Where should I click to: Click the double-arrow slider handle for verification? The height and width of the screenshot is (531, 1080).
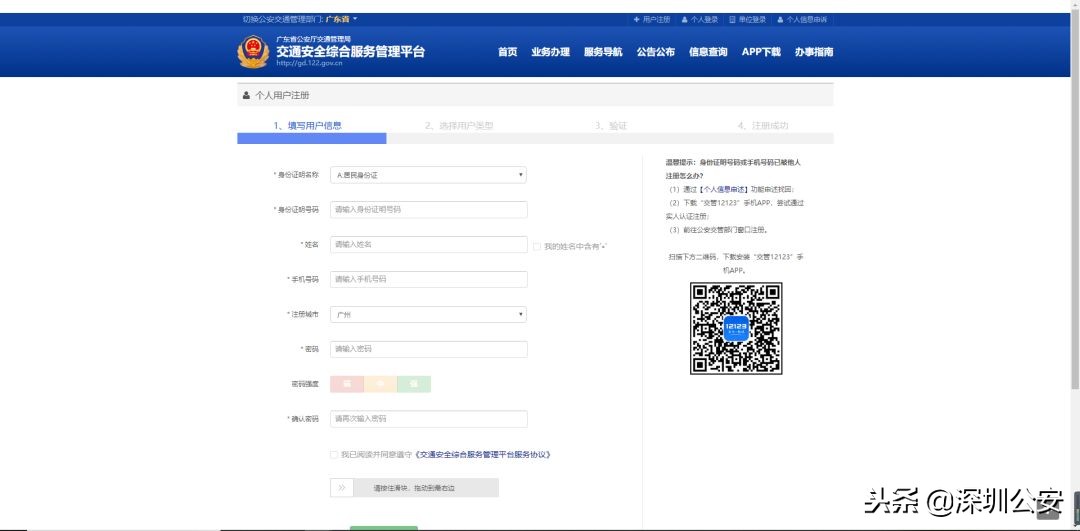[342, 488]
